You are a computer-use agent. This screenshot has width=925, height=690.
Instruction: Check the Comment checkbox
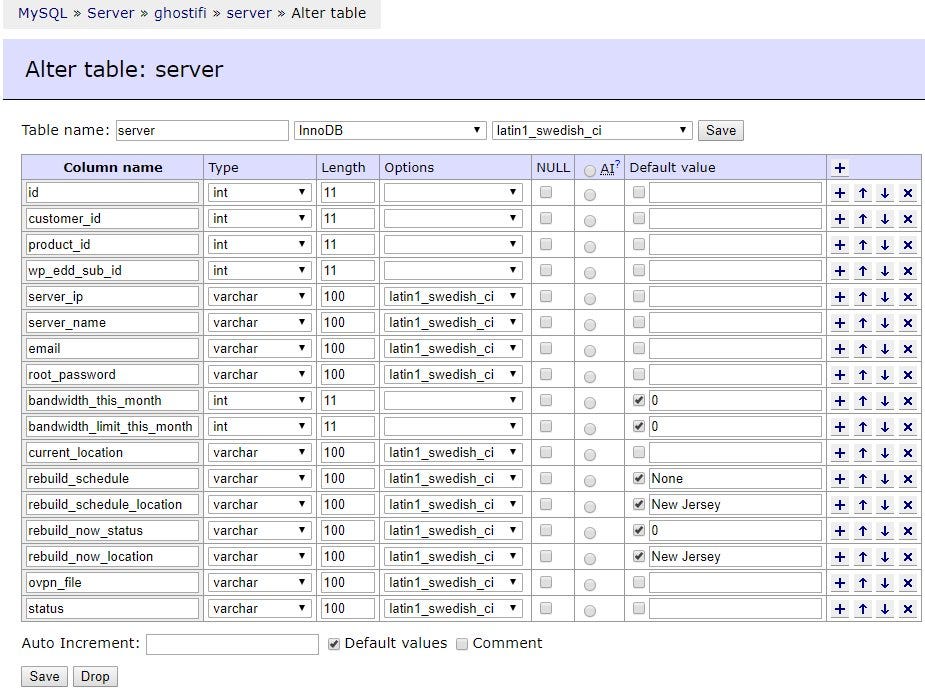(462, 644)
